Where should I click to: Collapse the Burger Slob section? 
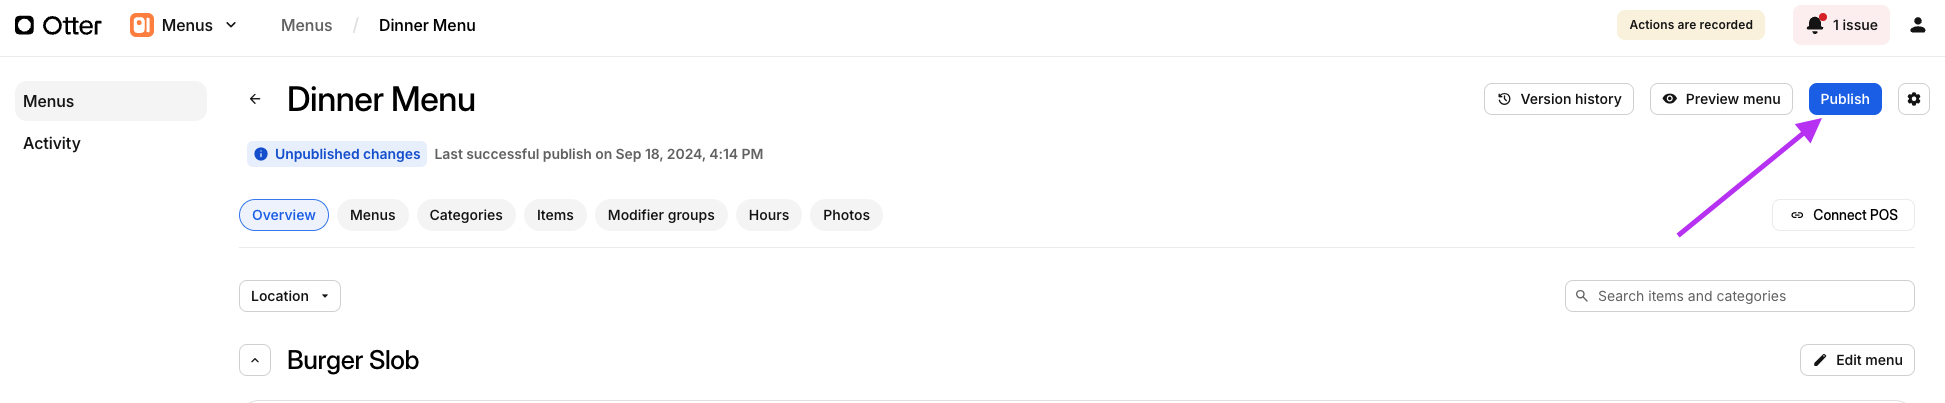coord(255,360)
